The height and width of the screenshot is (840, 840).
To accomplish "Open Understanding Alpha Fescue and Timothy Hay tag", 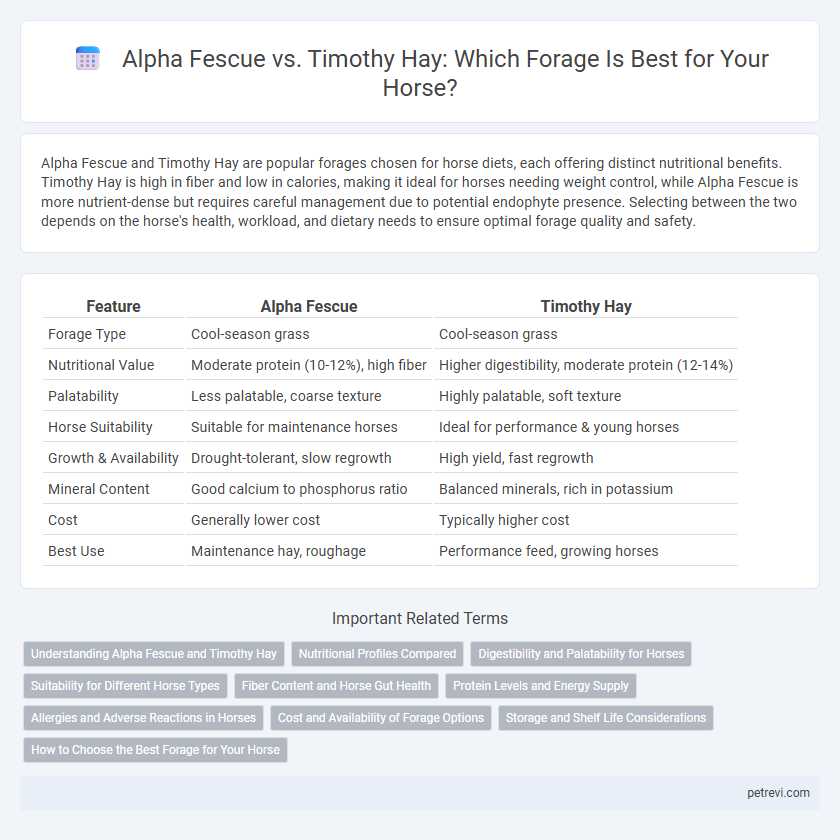I will [x=154, y=654].
